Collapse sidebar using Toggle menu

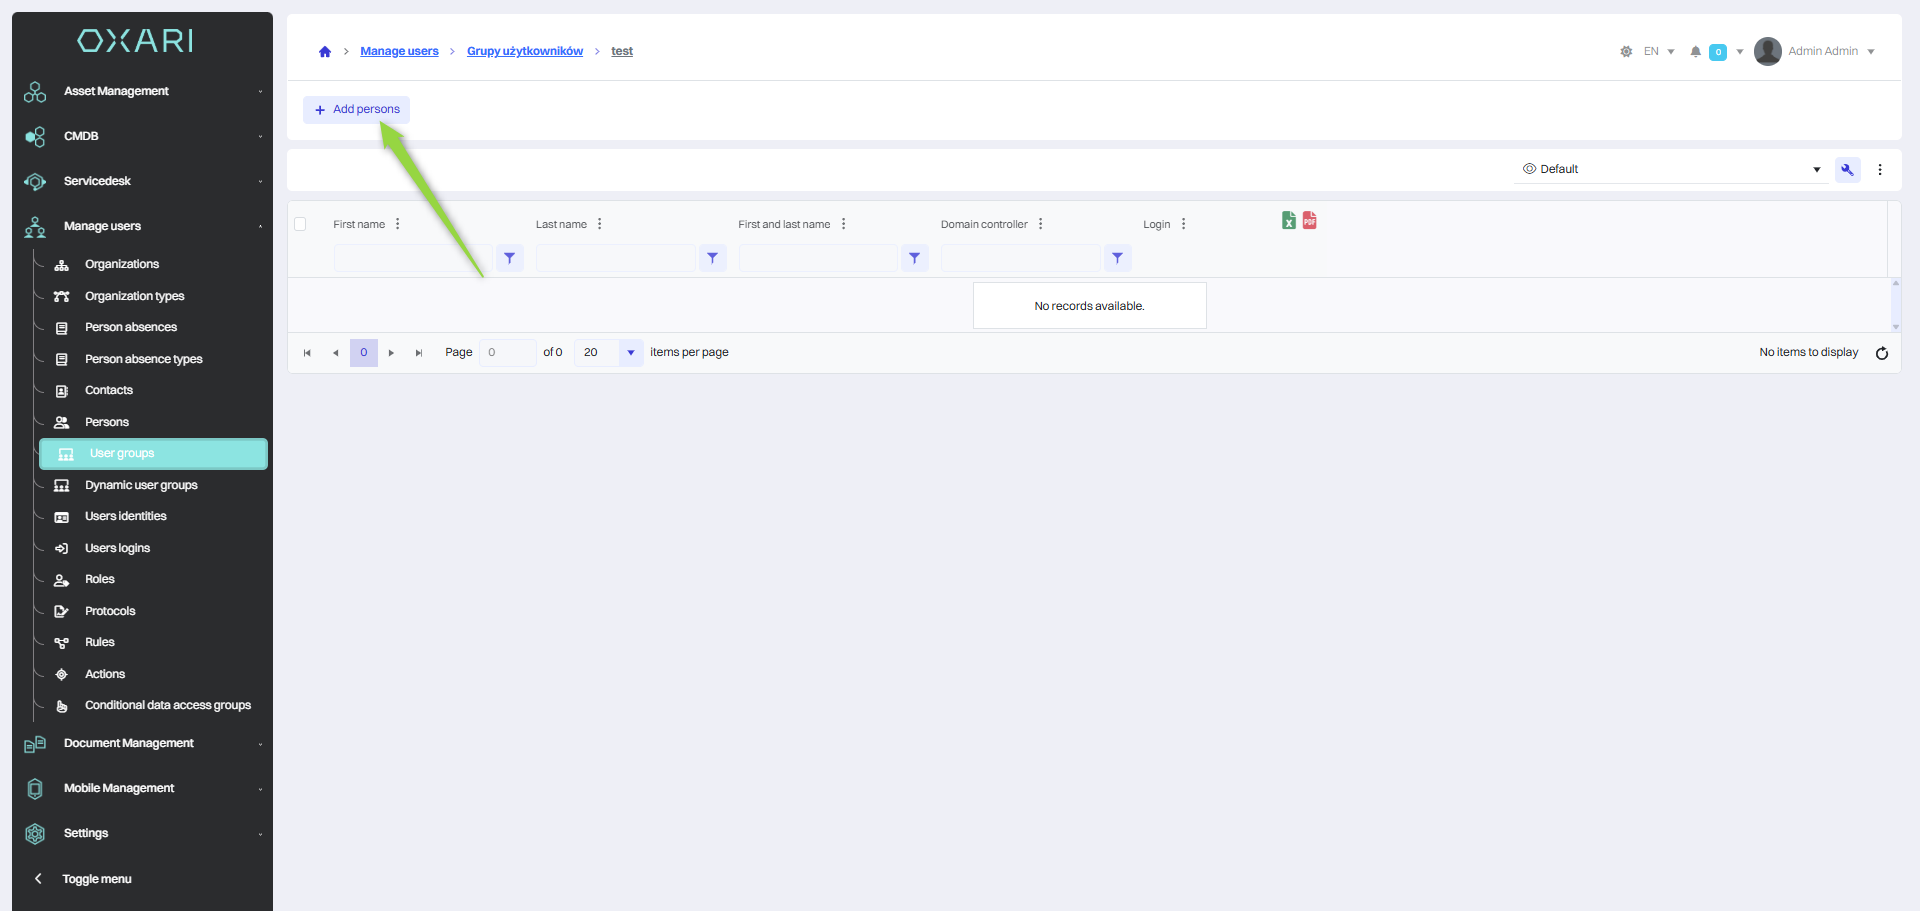pyautogui.click(x=96, y=879)
